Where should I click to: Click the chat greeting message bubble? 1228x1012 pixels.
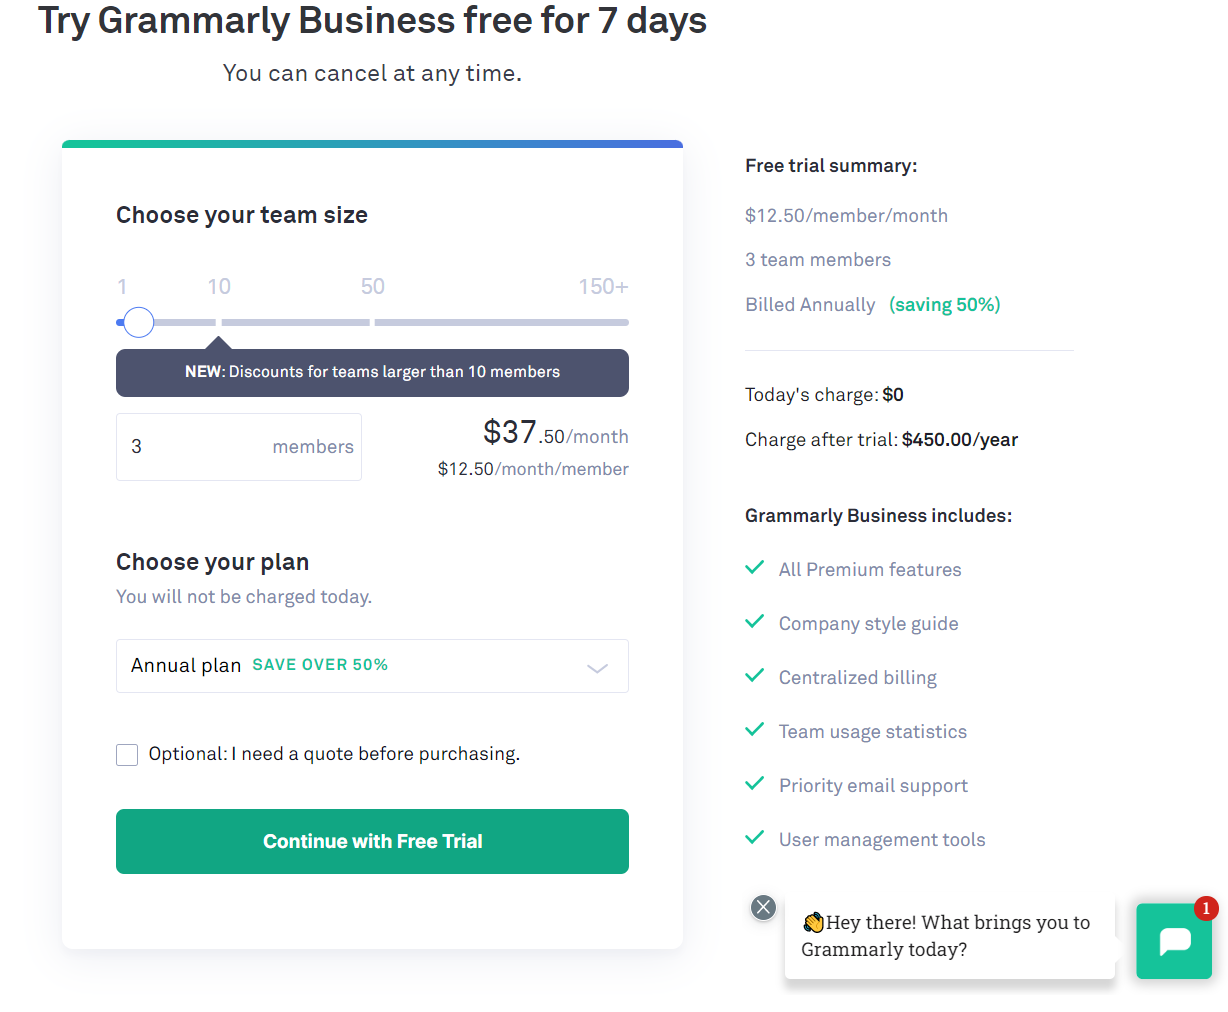(x=949, y=936)
